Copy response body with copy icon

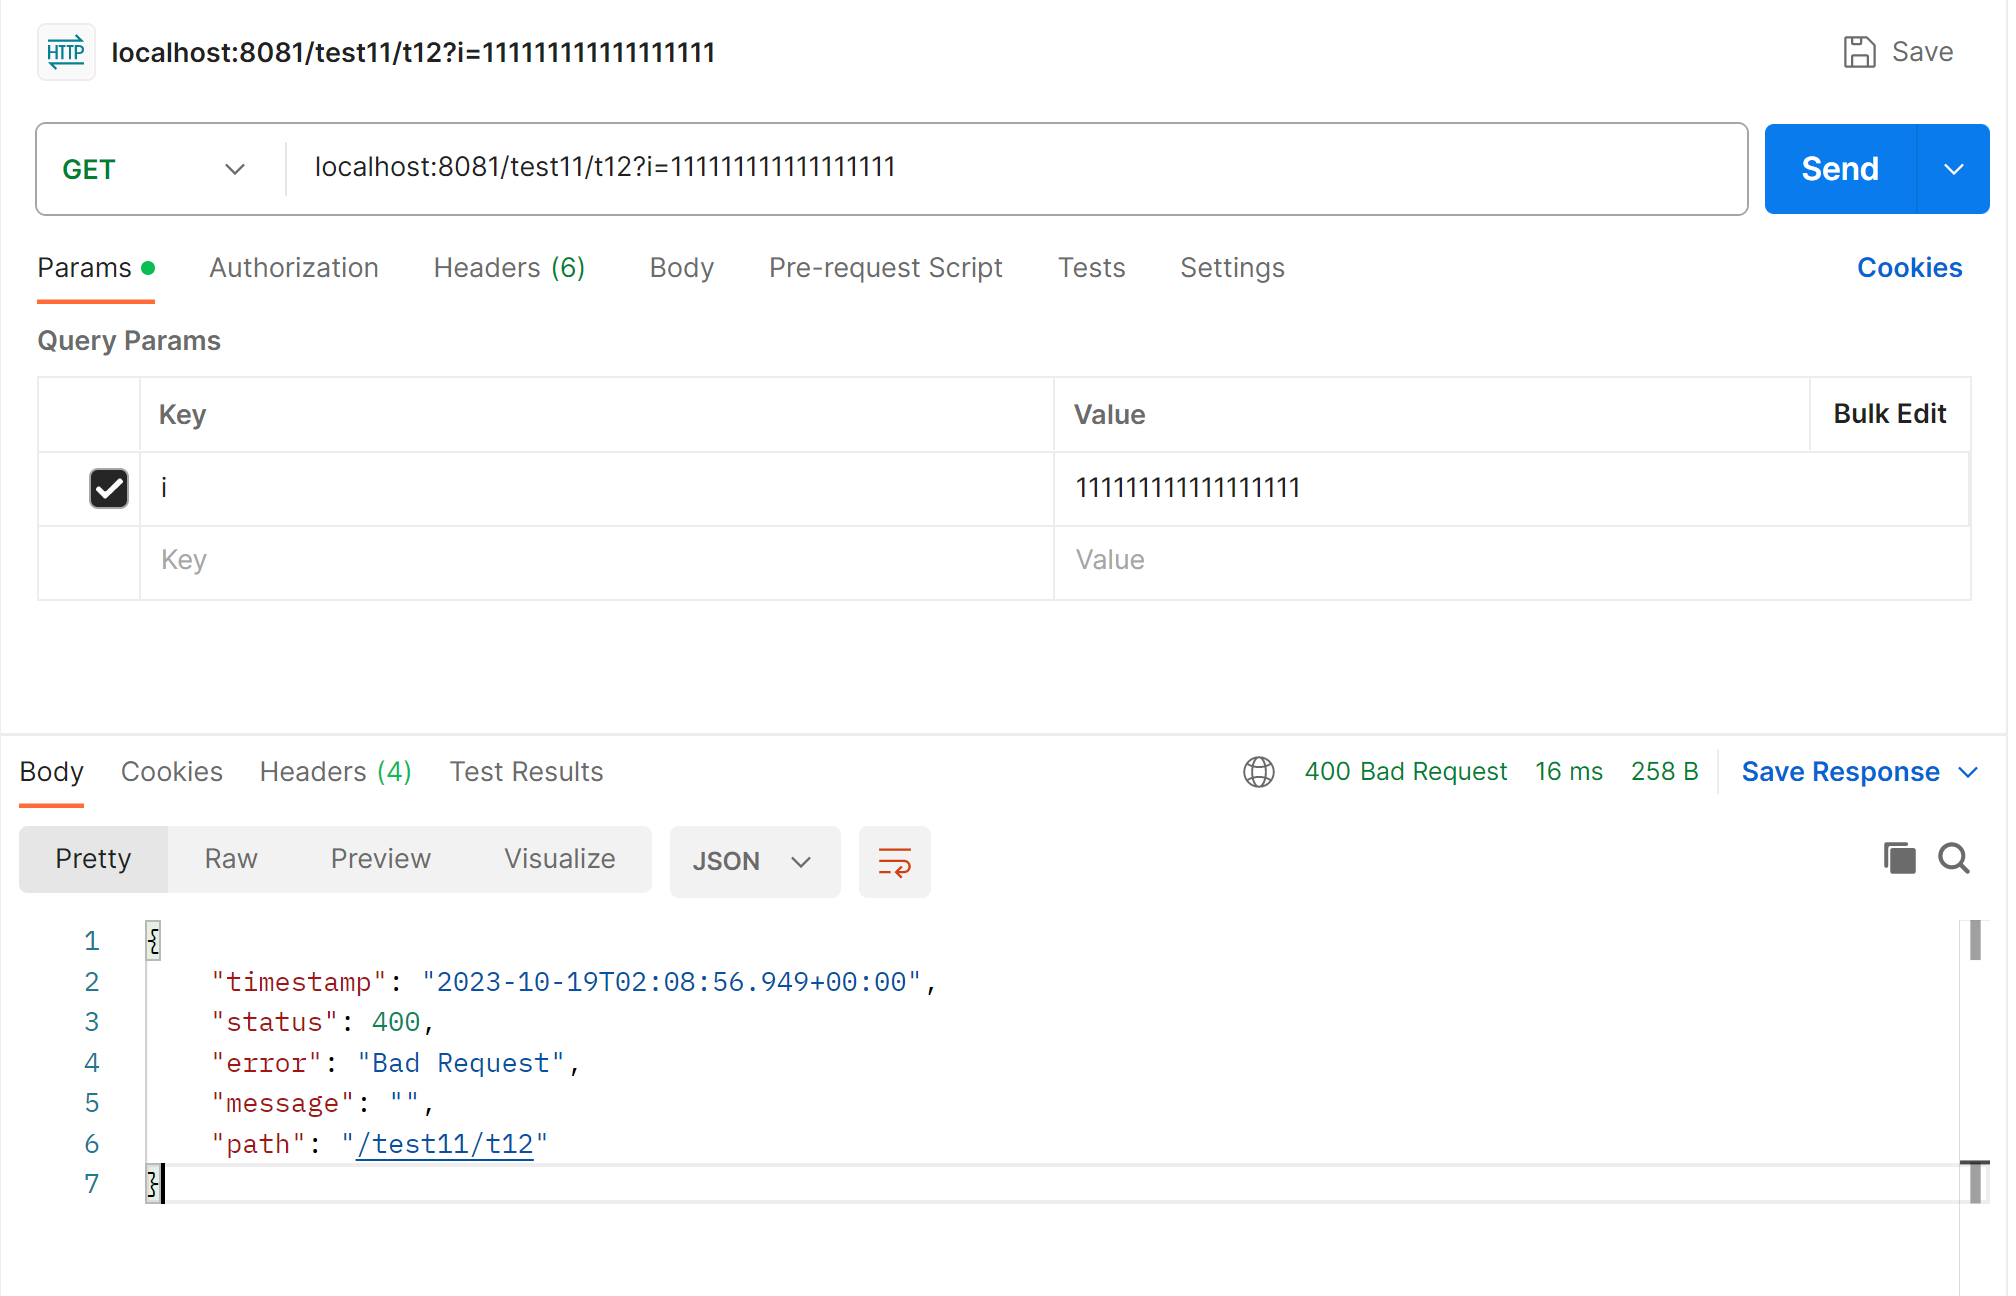(1899, 858)
